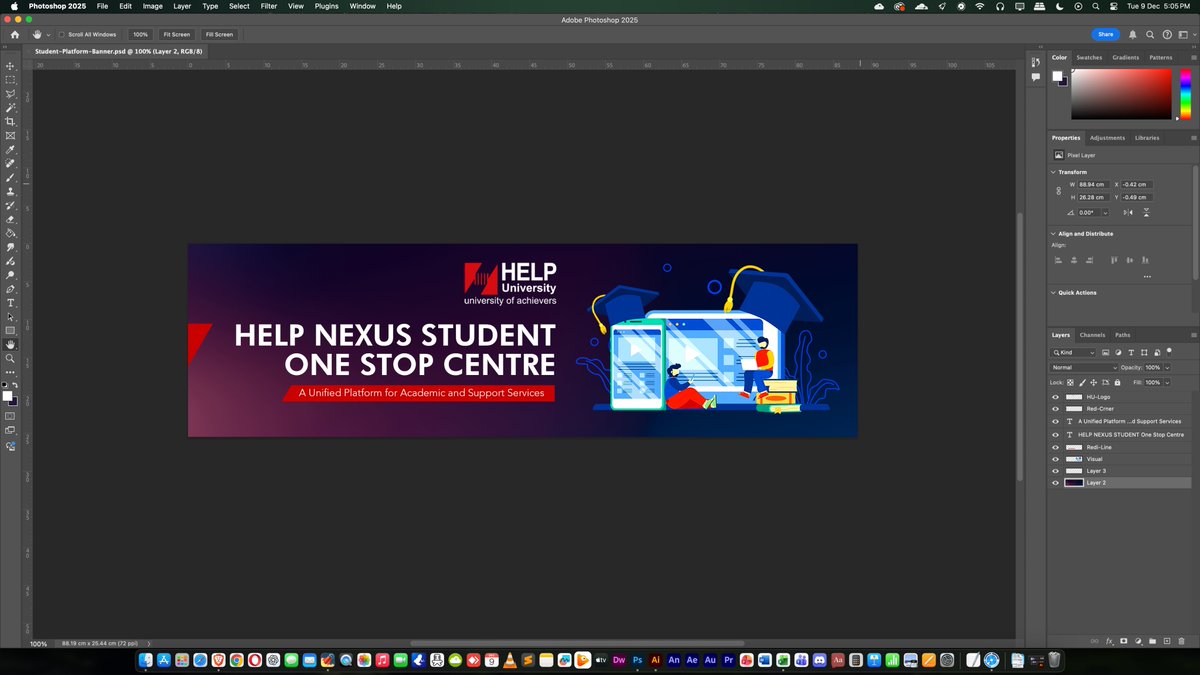
Task: Click the Fit Screen button
Action: [x=176, y=34]
